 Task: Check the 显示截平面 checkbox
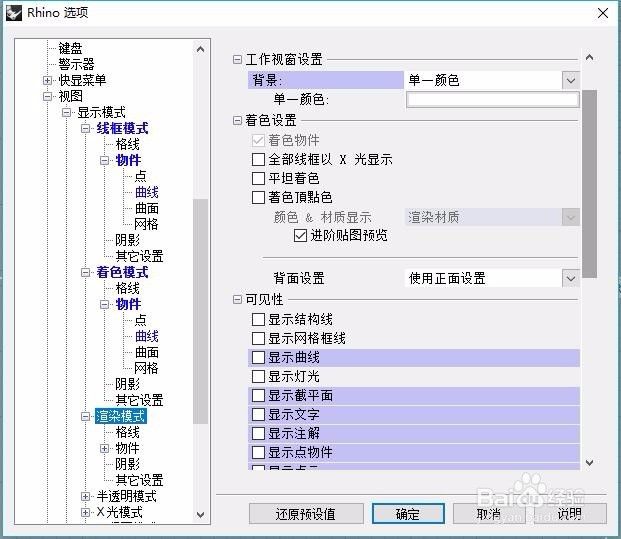pos(258,395)
